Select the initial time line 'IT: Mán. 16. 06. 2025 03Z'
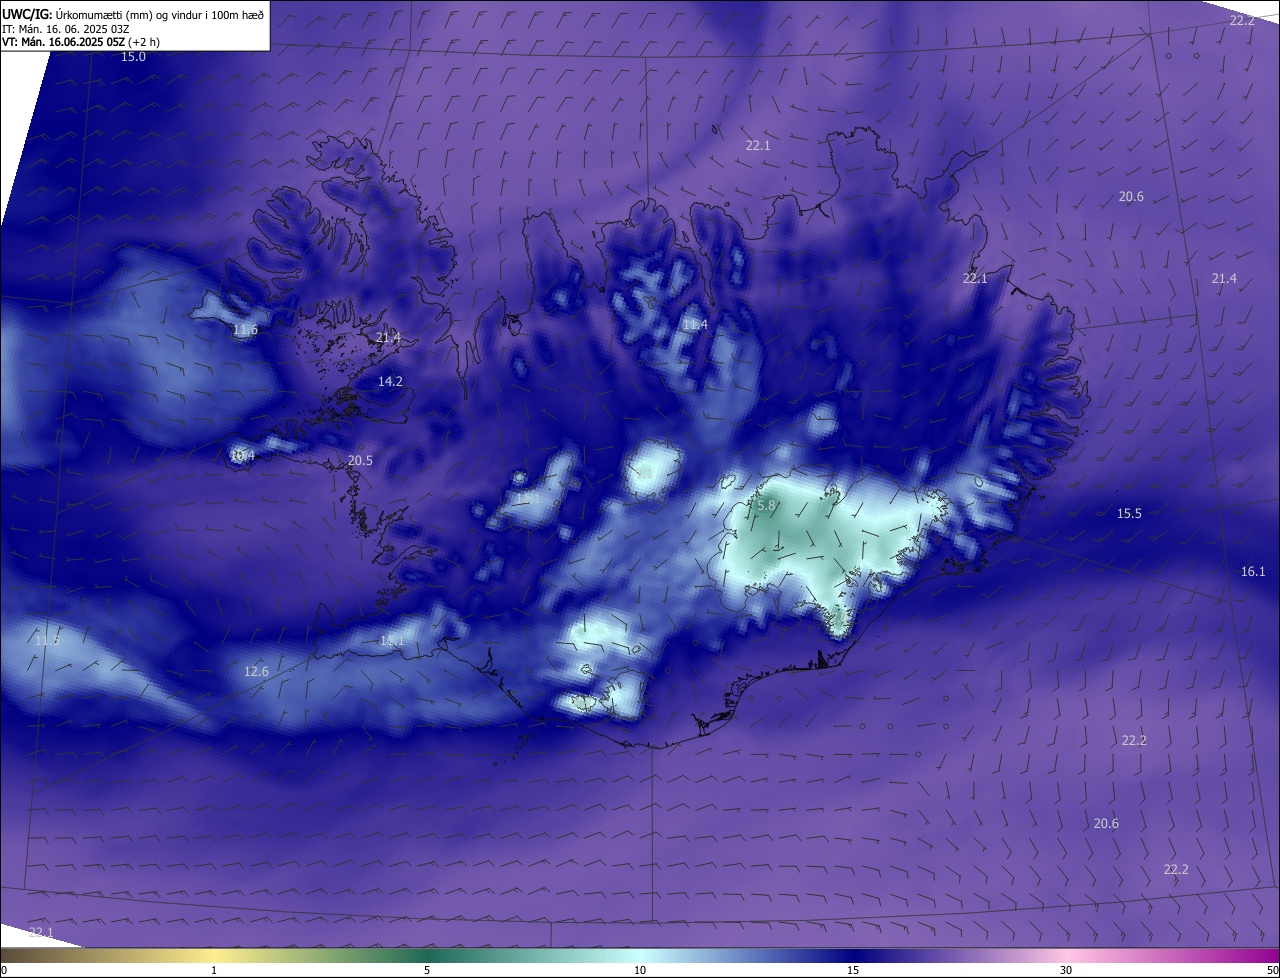This screenshot has width=1280, height=978. tap(68, 29)
